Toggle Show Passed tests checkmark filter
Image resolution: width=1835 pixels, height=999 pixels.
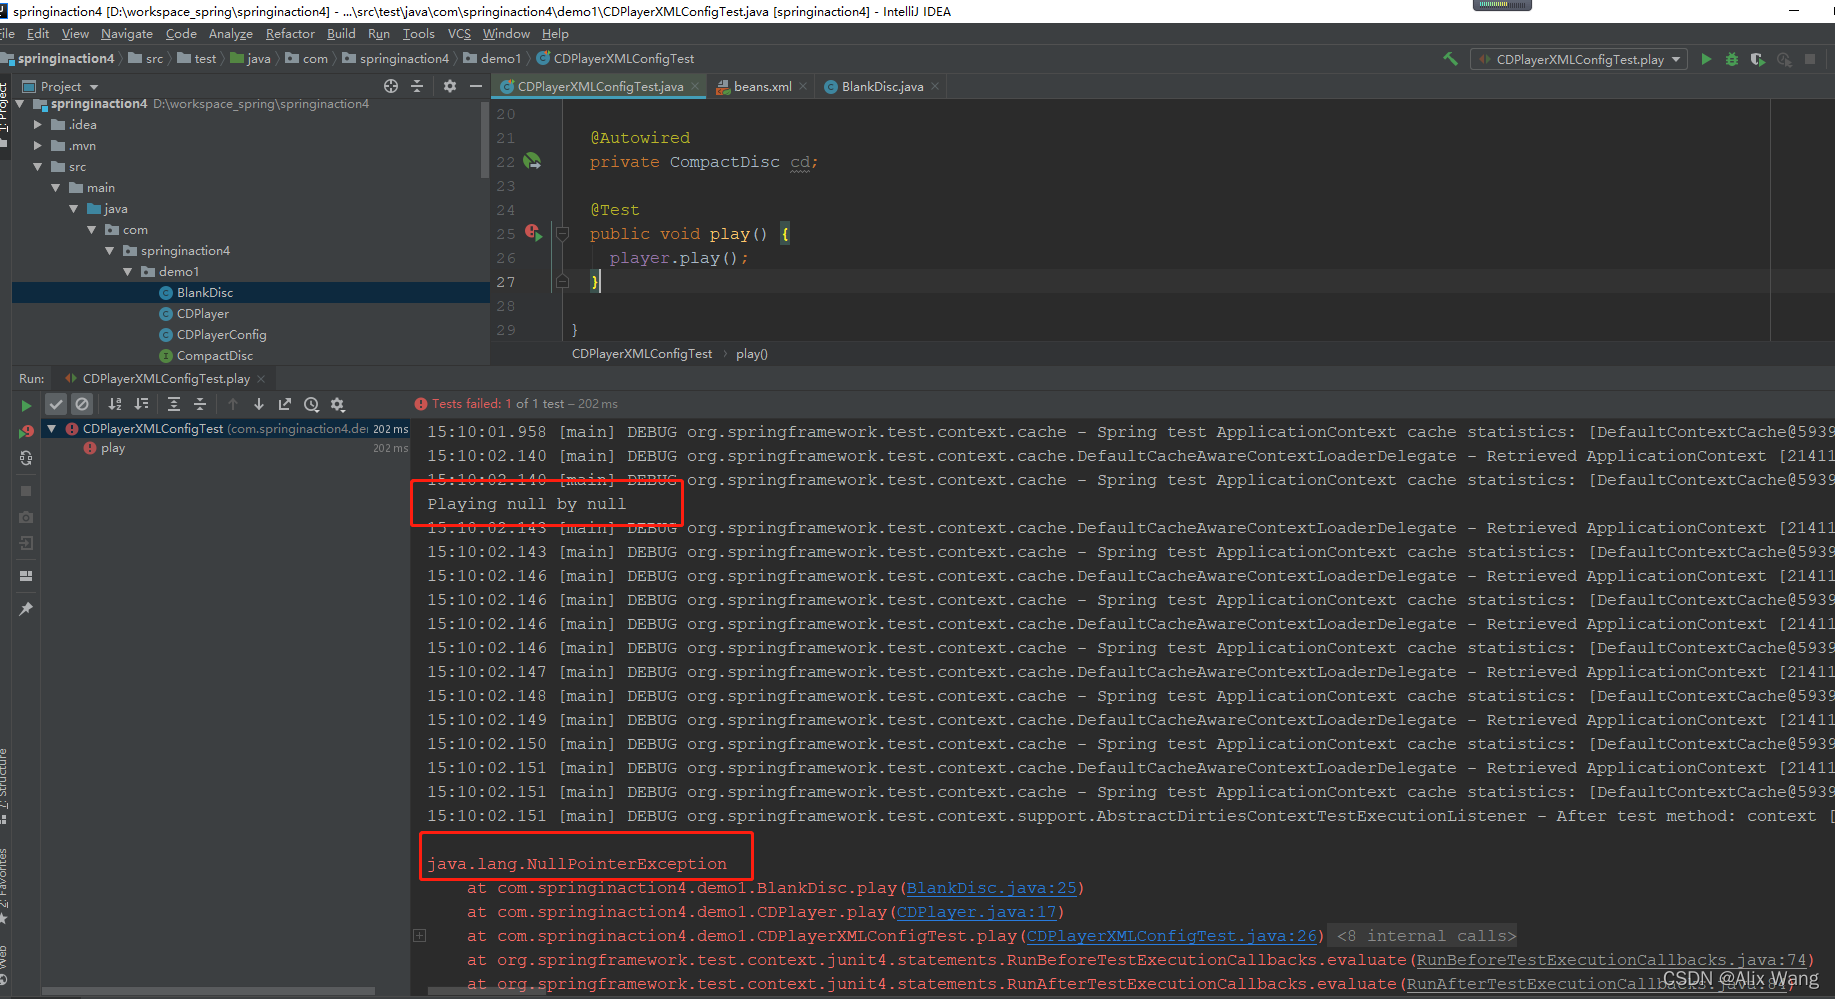click(x=56, y=404)
